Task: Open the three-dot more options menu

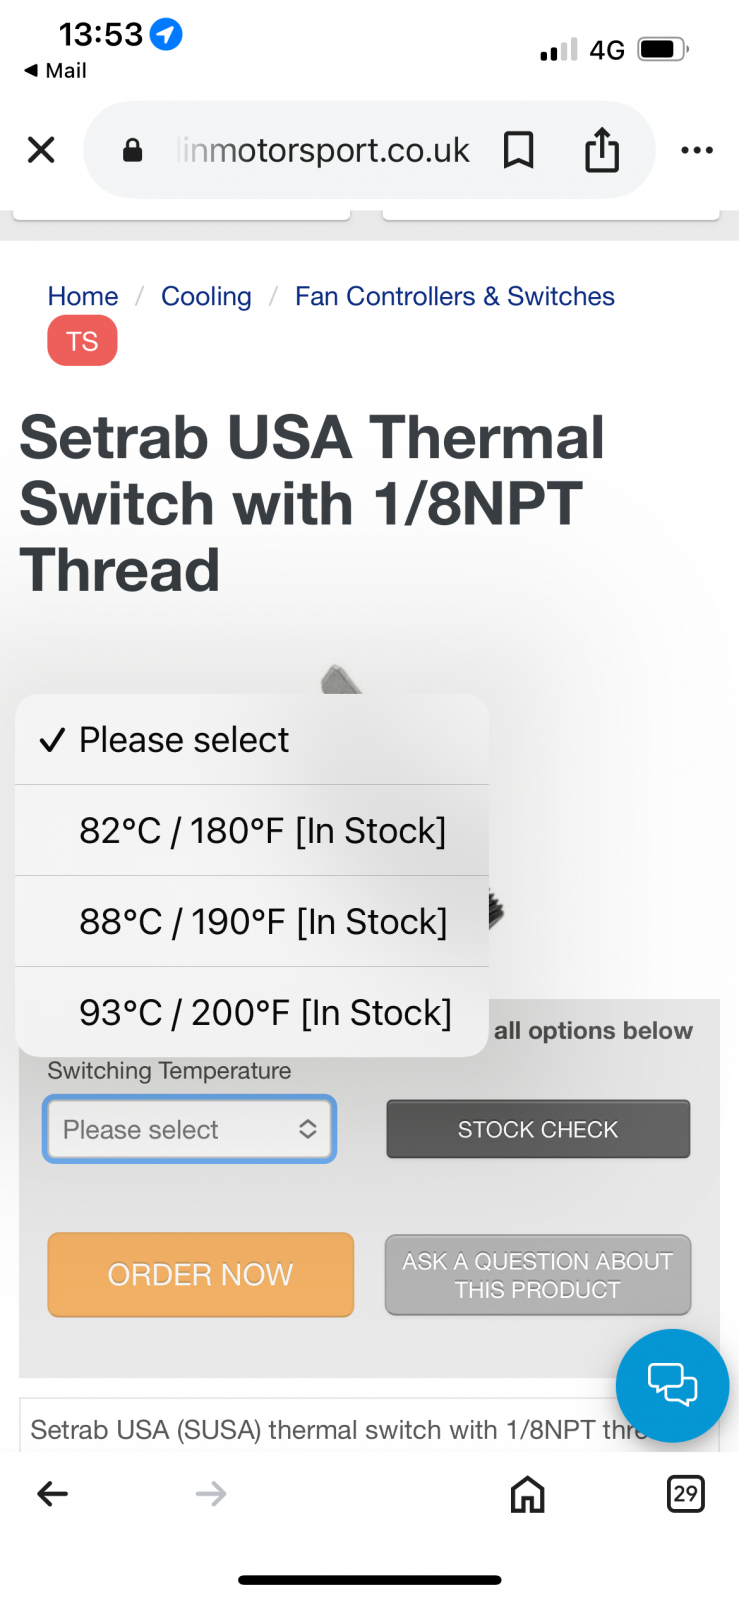Action: click(x=696, y=150)
